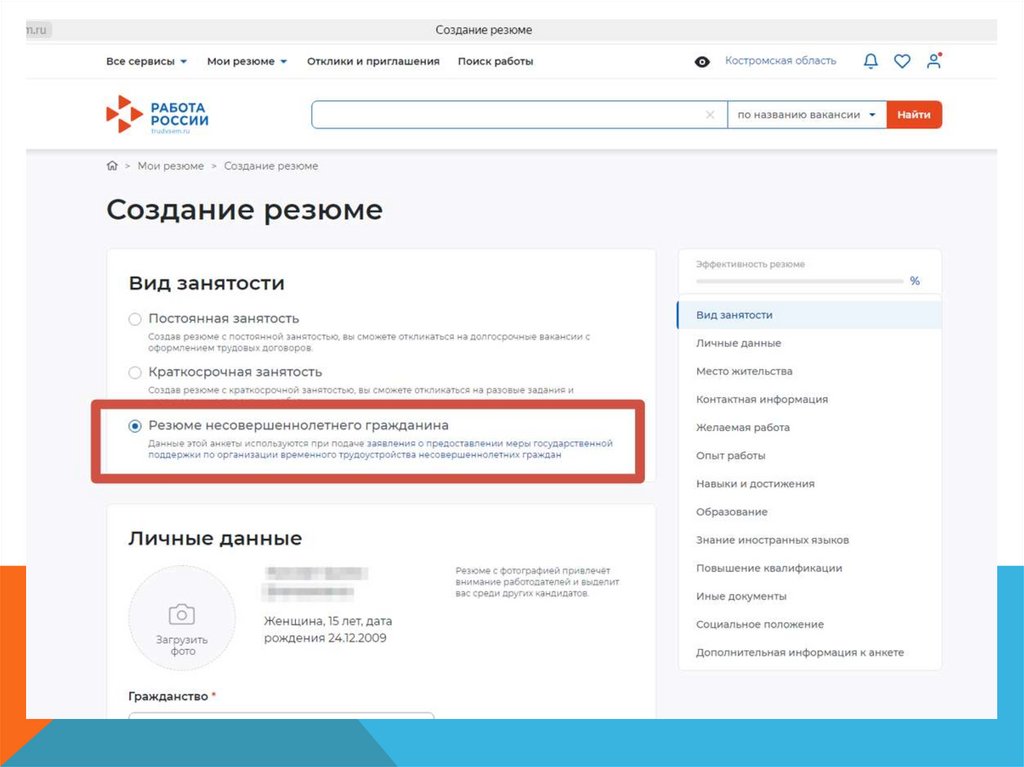Open the user profile icon
The height and width of the screenshot is (767, 1024).
click(934, 61)
